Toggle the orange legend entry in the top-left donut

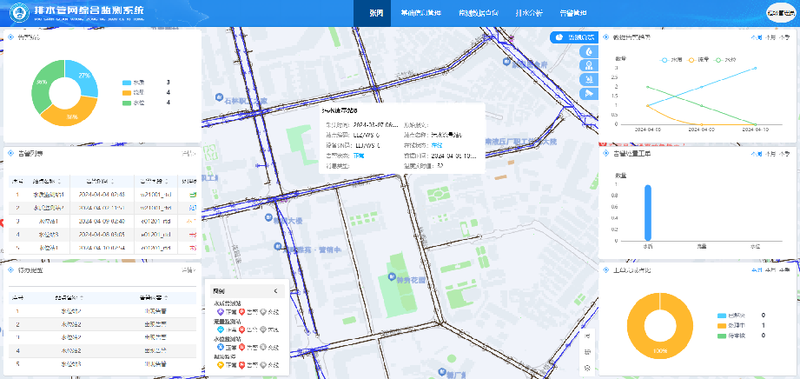pyautogui.click(x=134, y=93)
